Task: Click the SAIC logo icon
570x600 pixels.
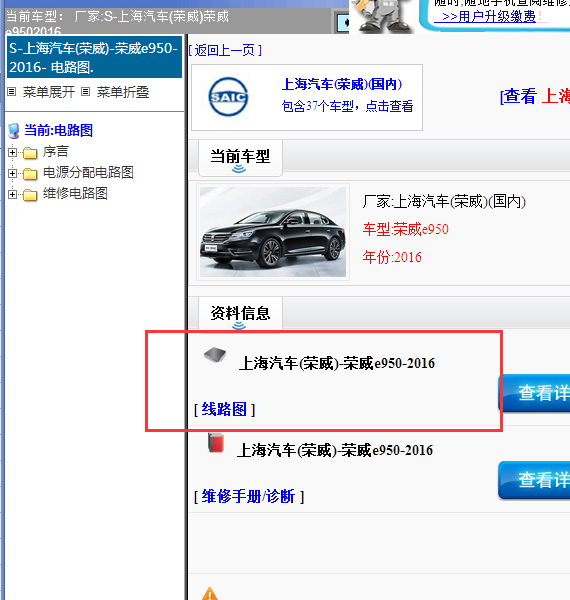Action: click(228, 97)
